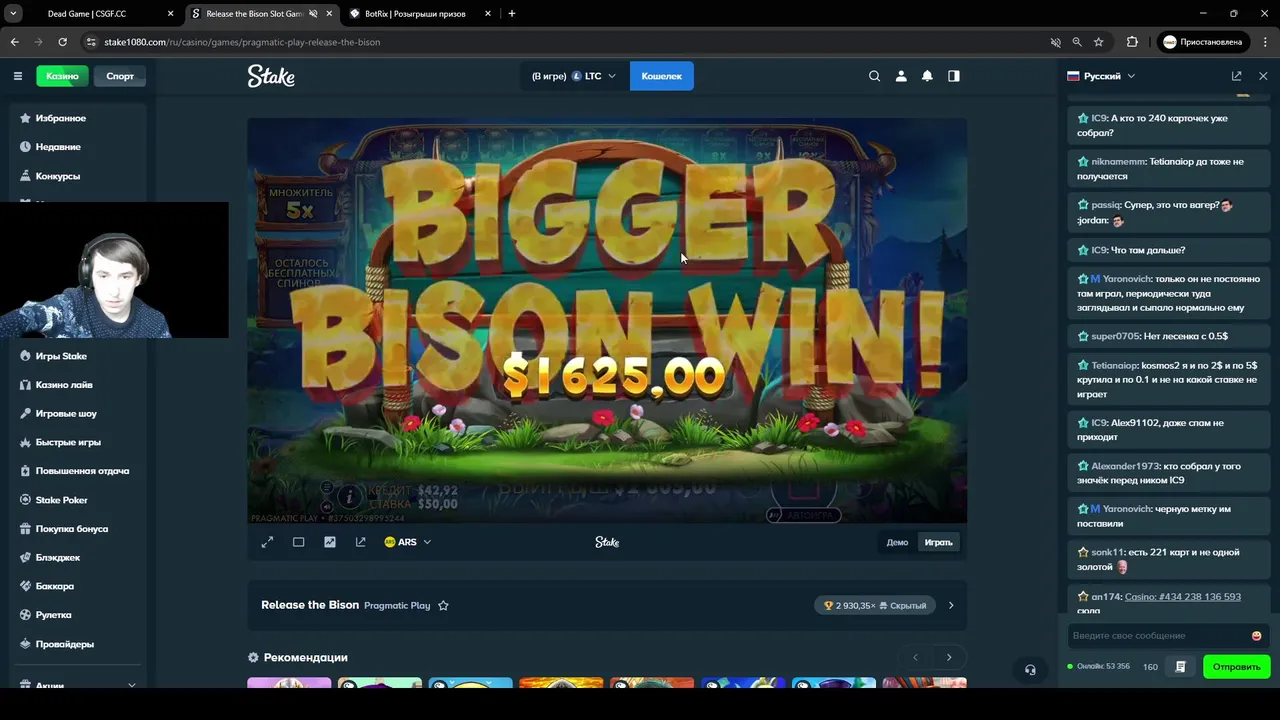The height and width of the screenshot is (720, 1280).
Task: Enter fullscreen for the game
Action: coord(267,542)
